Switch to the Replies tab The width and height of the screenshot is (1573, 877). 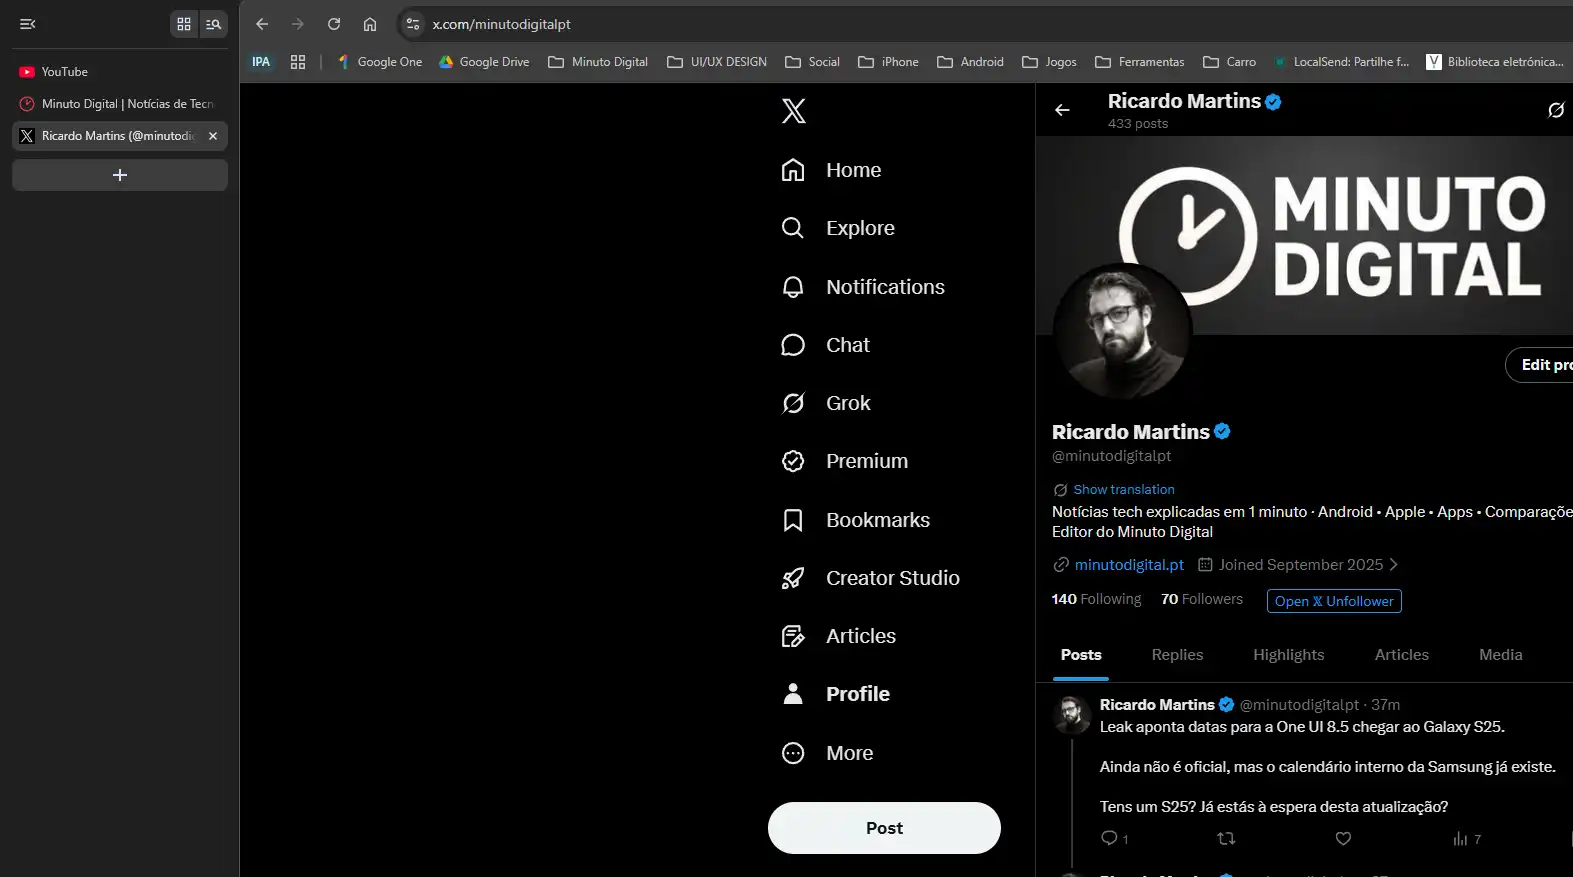click(1177, 655)
